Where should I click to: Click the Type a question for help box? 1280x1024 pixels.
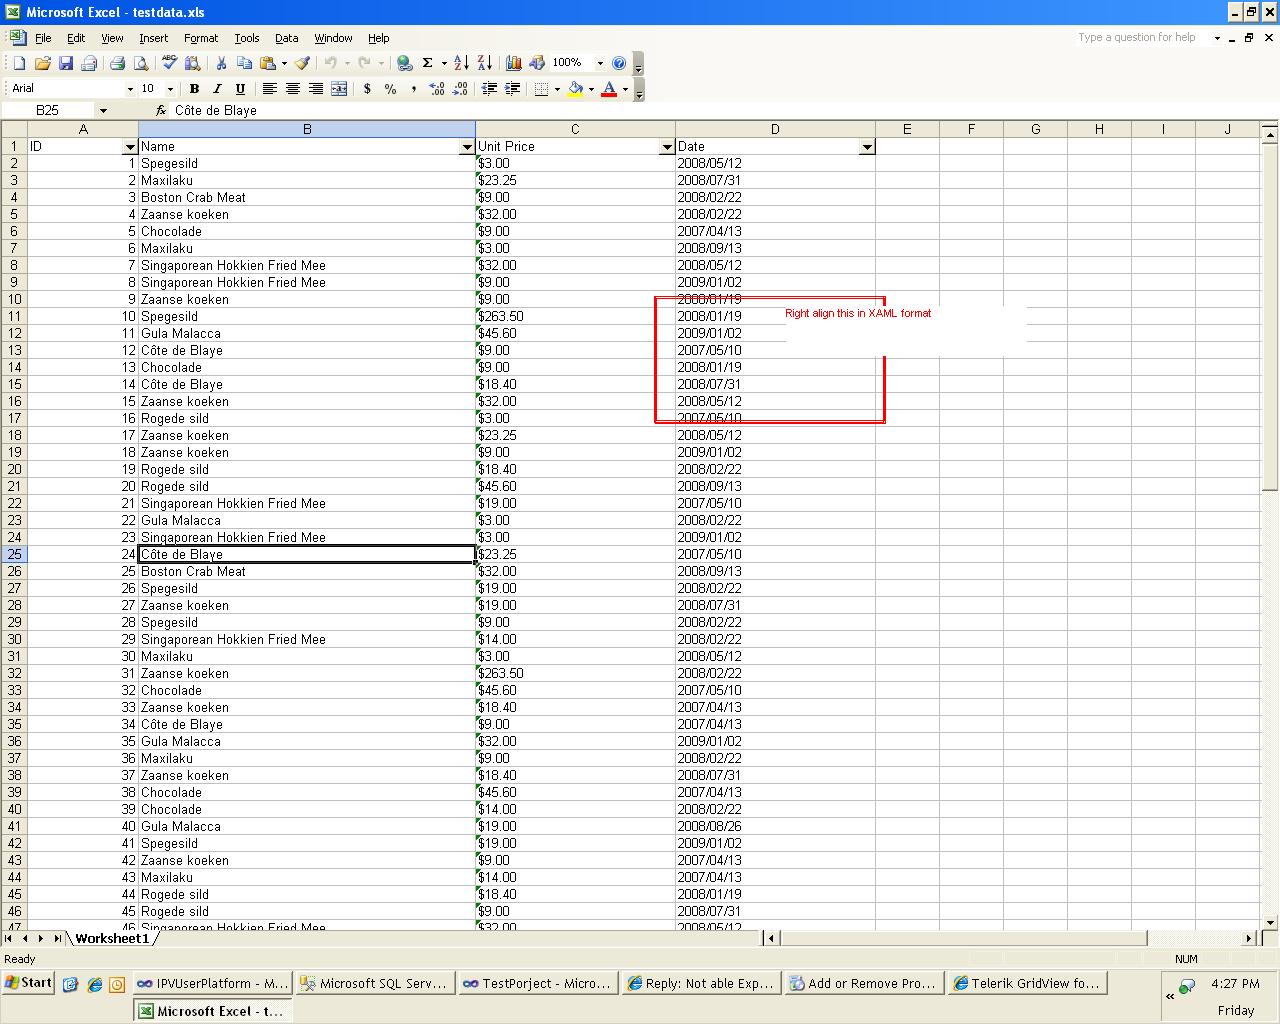pos(1141,38)
